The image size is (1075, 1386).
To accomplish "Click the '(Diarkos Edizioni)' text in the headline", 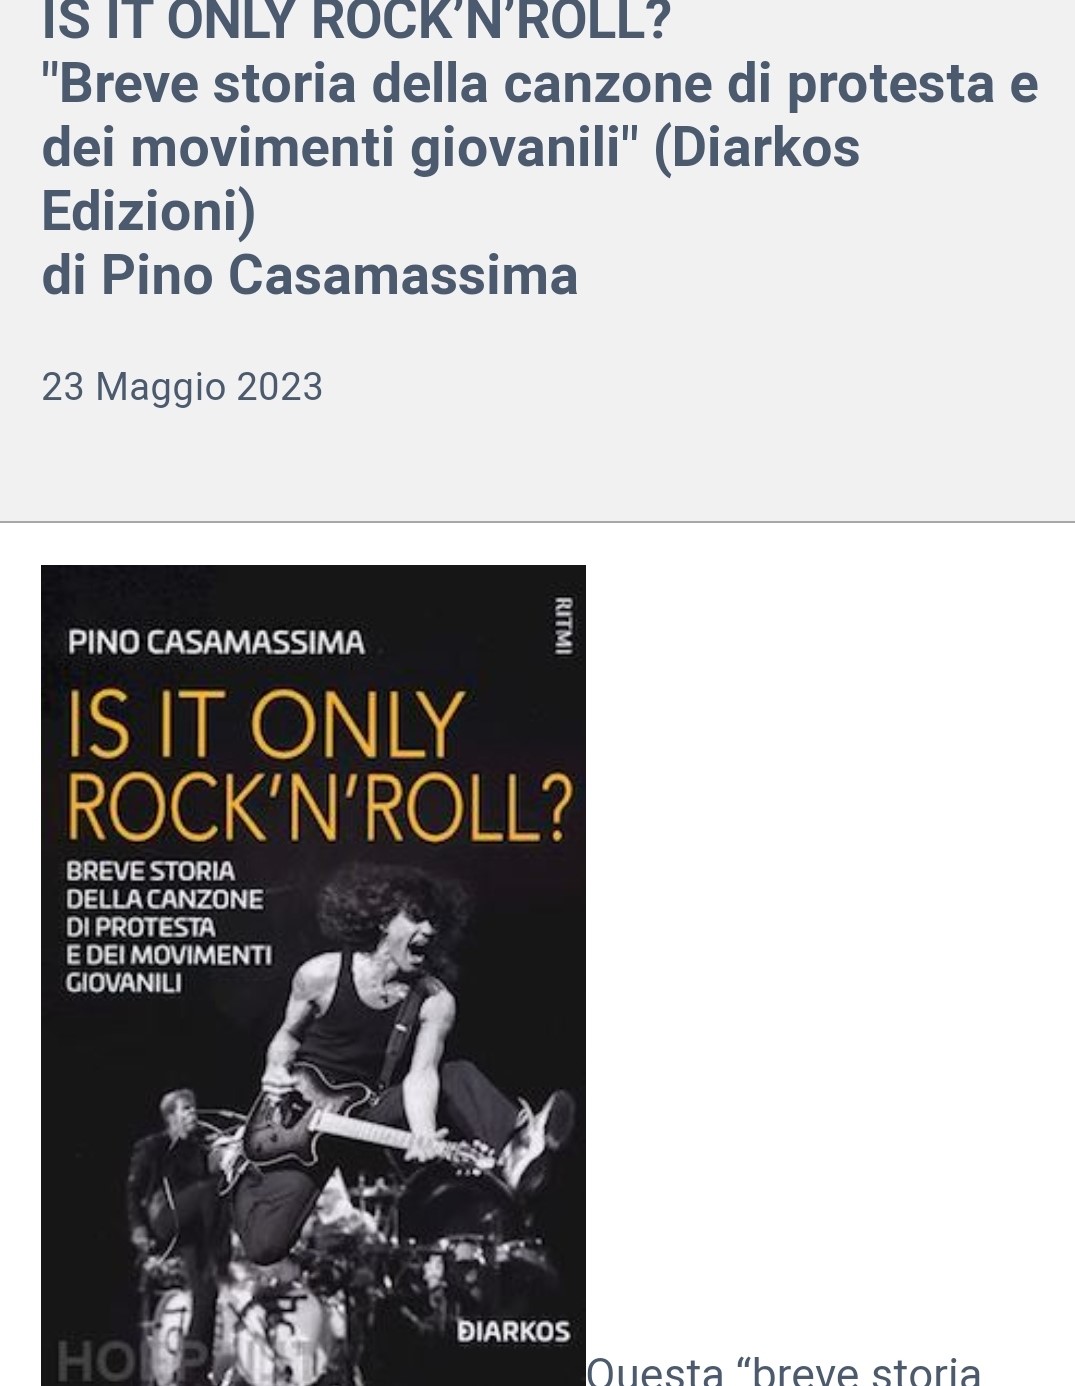I will click(451, 179).
